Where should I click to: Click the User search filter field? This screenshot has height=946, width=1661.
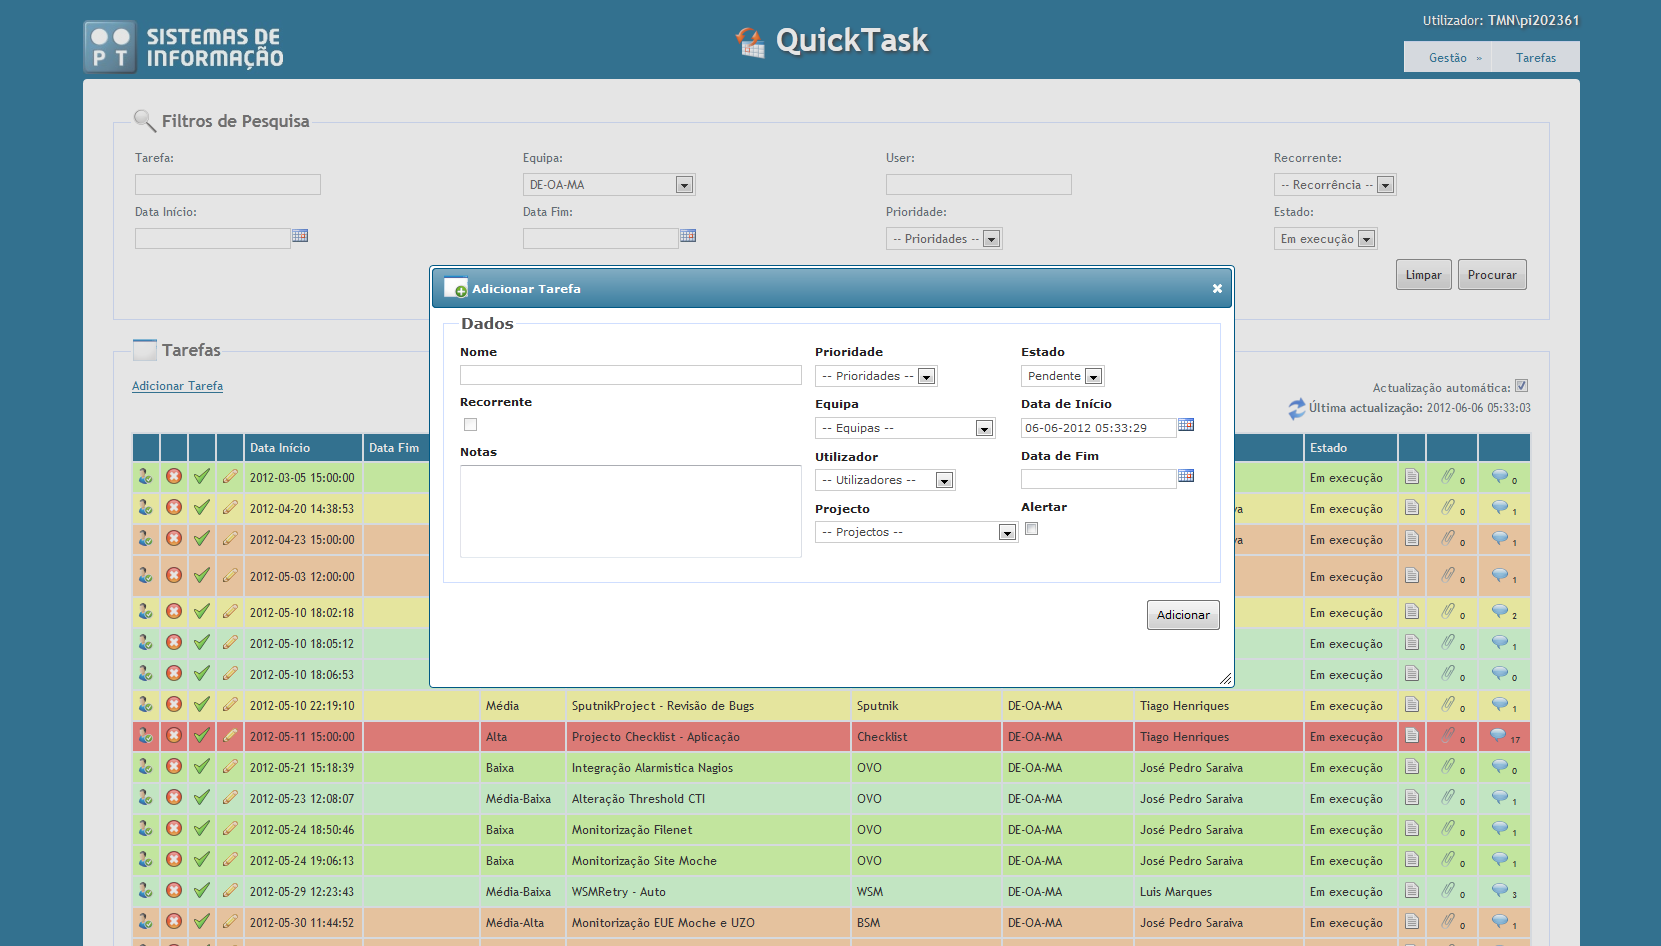click(979, 184)
